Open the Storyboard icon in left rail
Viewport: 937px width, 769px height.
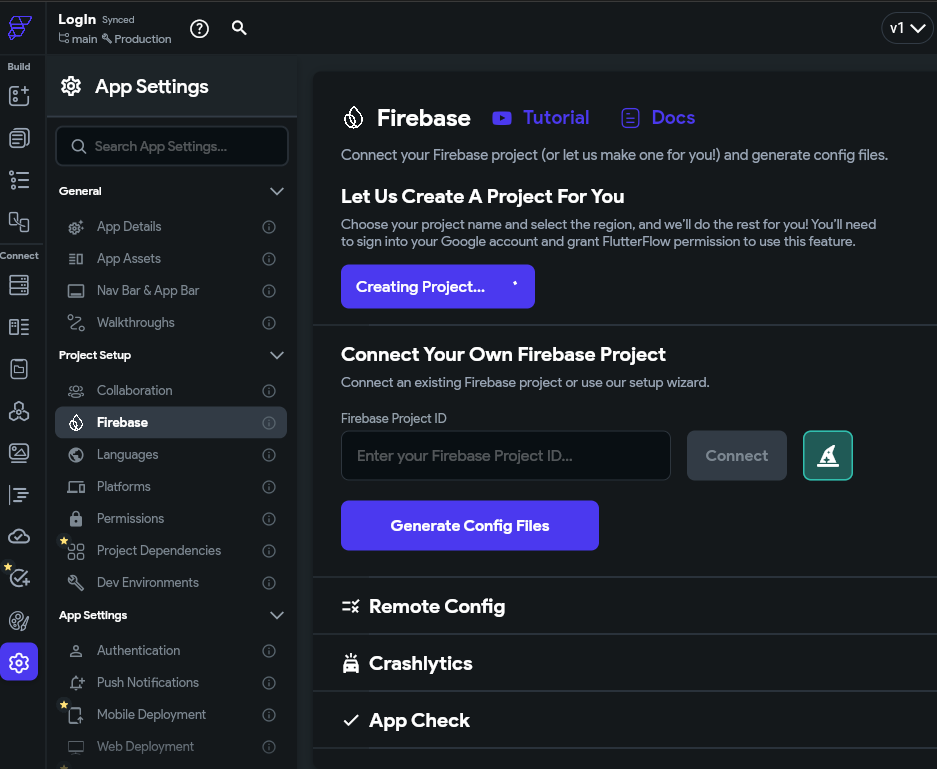[x=19, y=222]
